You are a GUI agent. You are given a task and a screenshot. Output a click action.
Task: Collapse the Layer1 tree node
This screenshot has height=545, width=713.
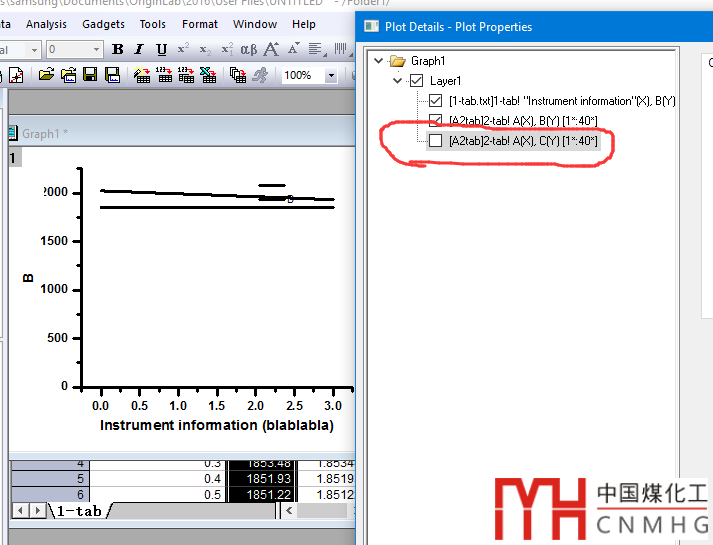tap(399, 81)
